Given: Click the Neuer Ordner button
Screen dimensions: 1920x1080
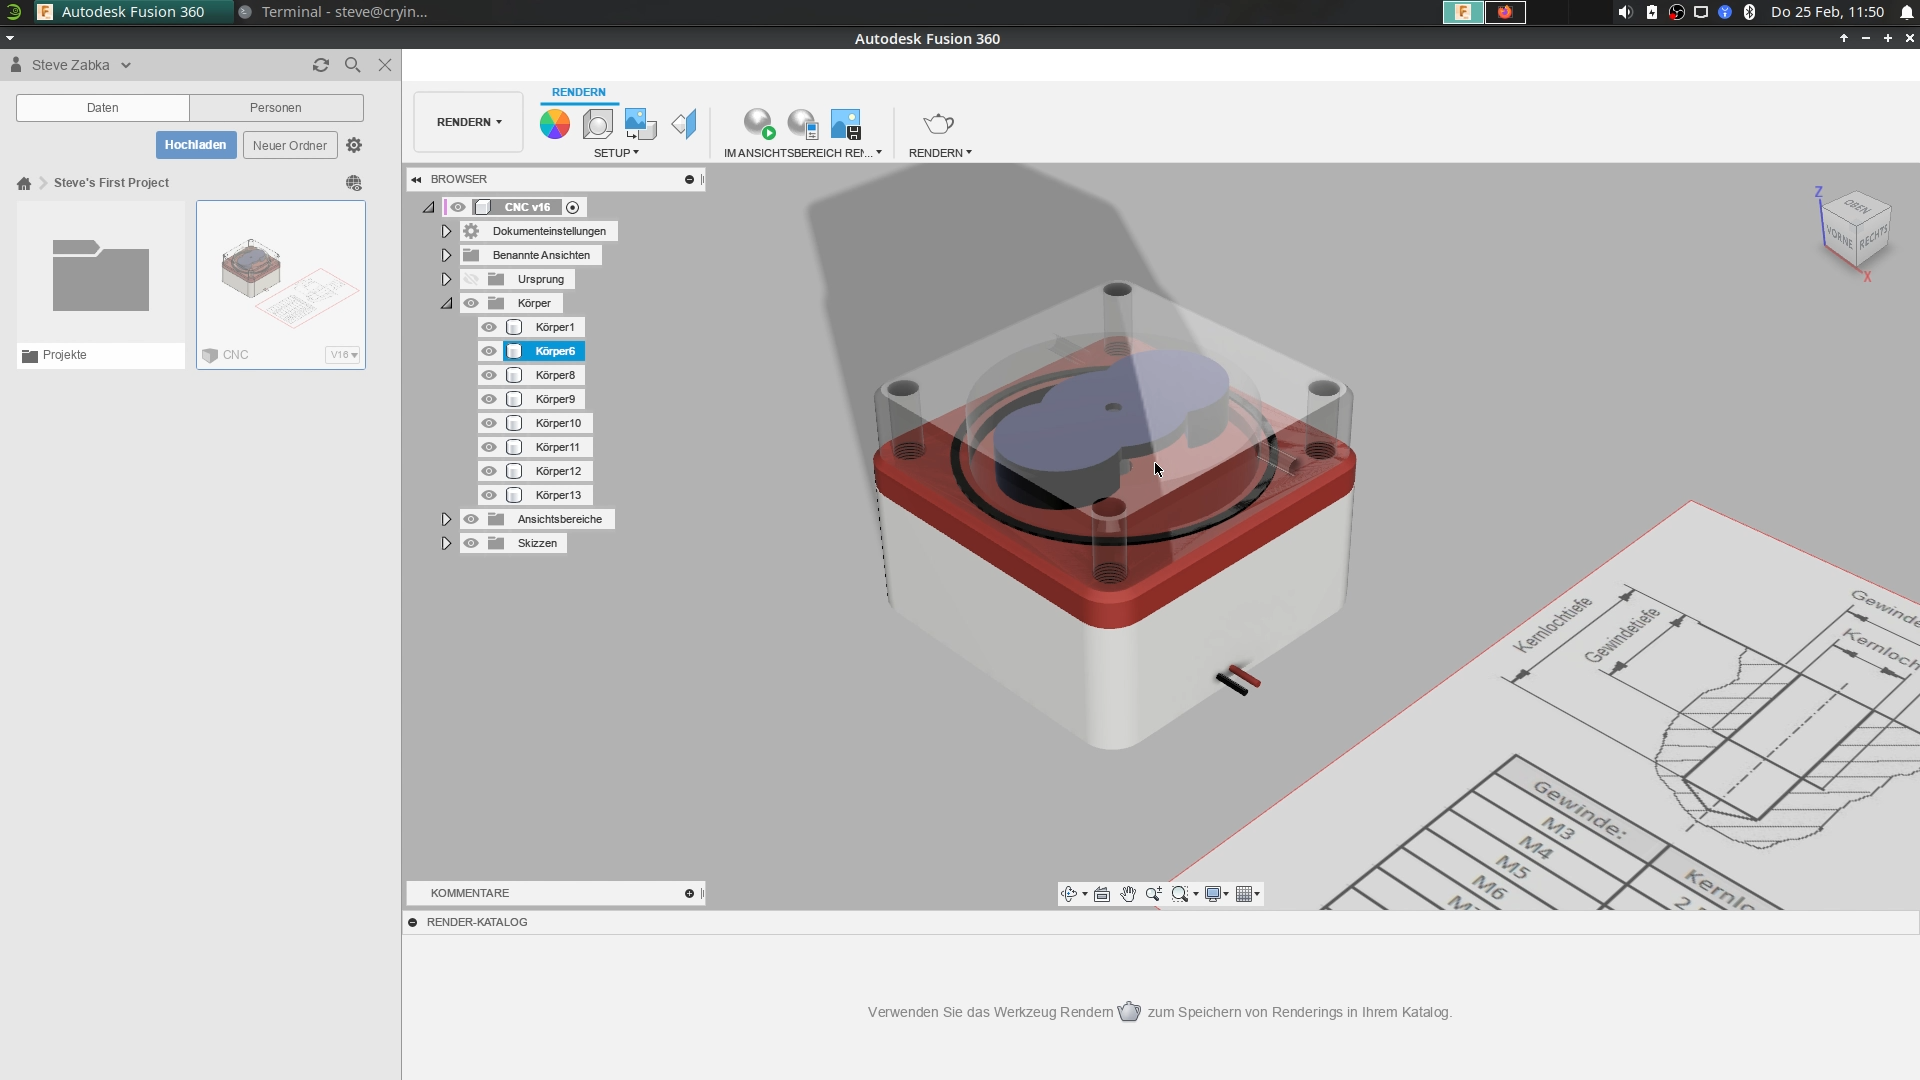Looking at the screenshot, I should click(290, 145).
